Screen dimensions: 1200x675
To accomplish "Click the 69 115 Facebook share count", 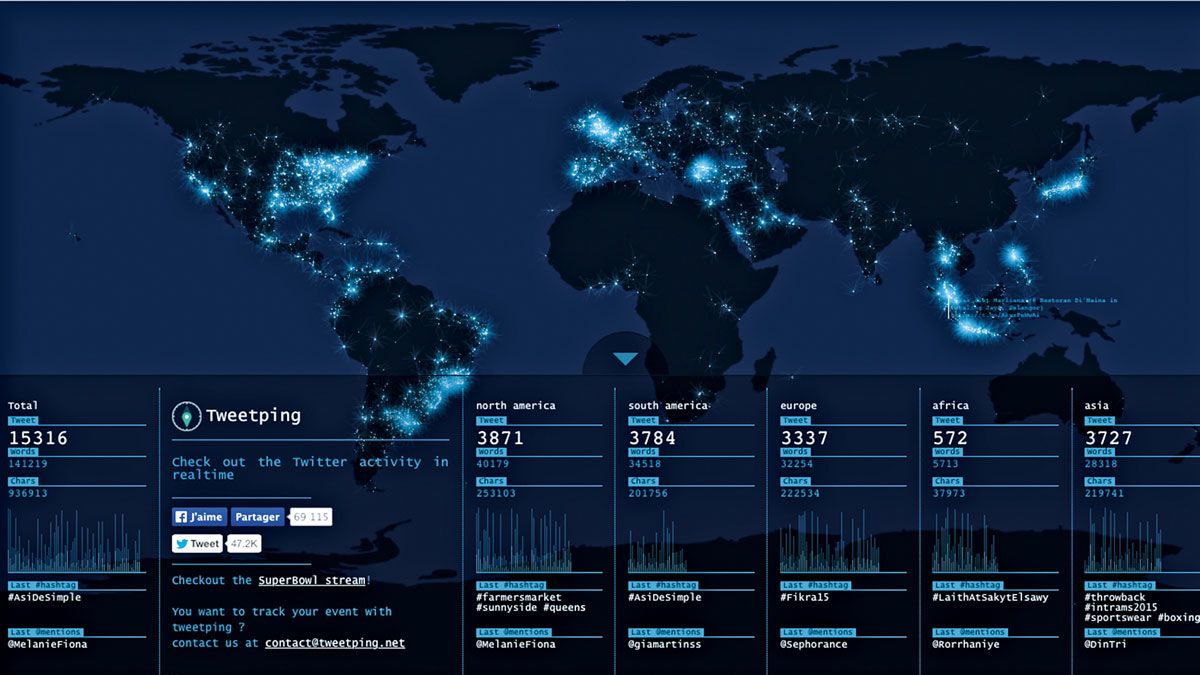I will (310, 517).
